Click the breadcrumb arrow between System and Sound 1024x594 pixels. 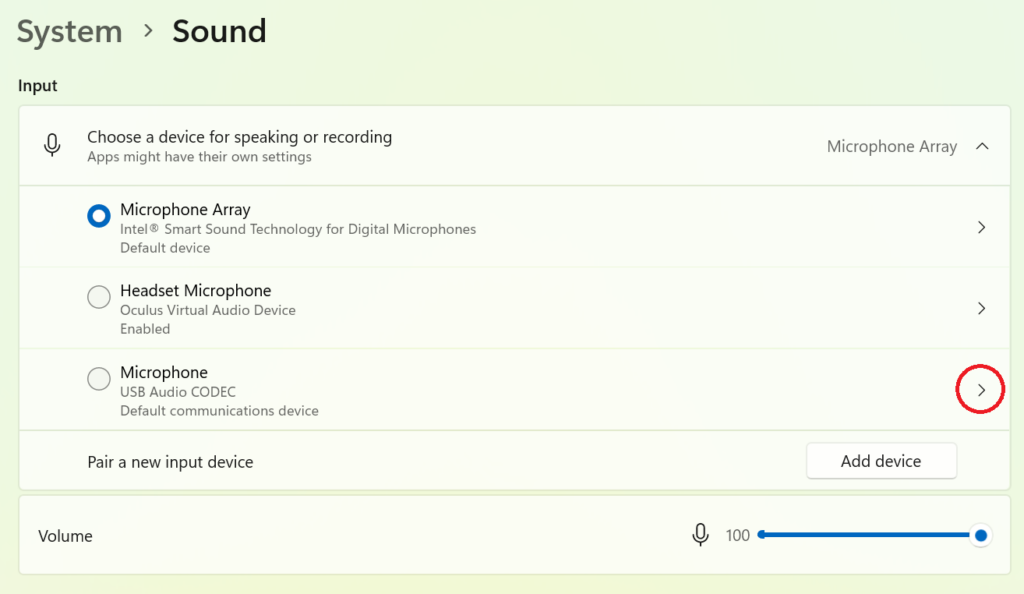[148, 31]
